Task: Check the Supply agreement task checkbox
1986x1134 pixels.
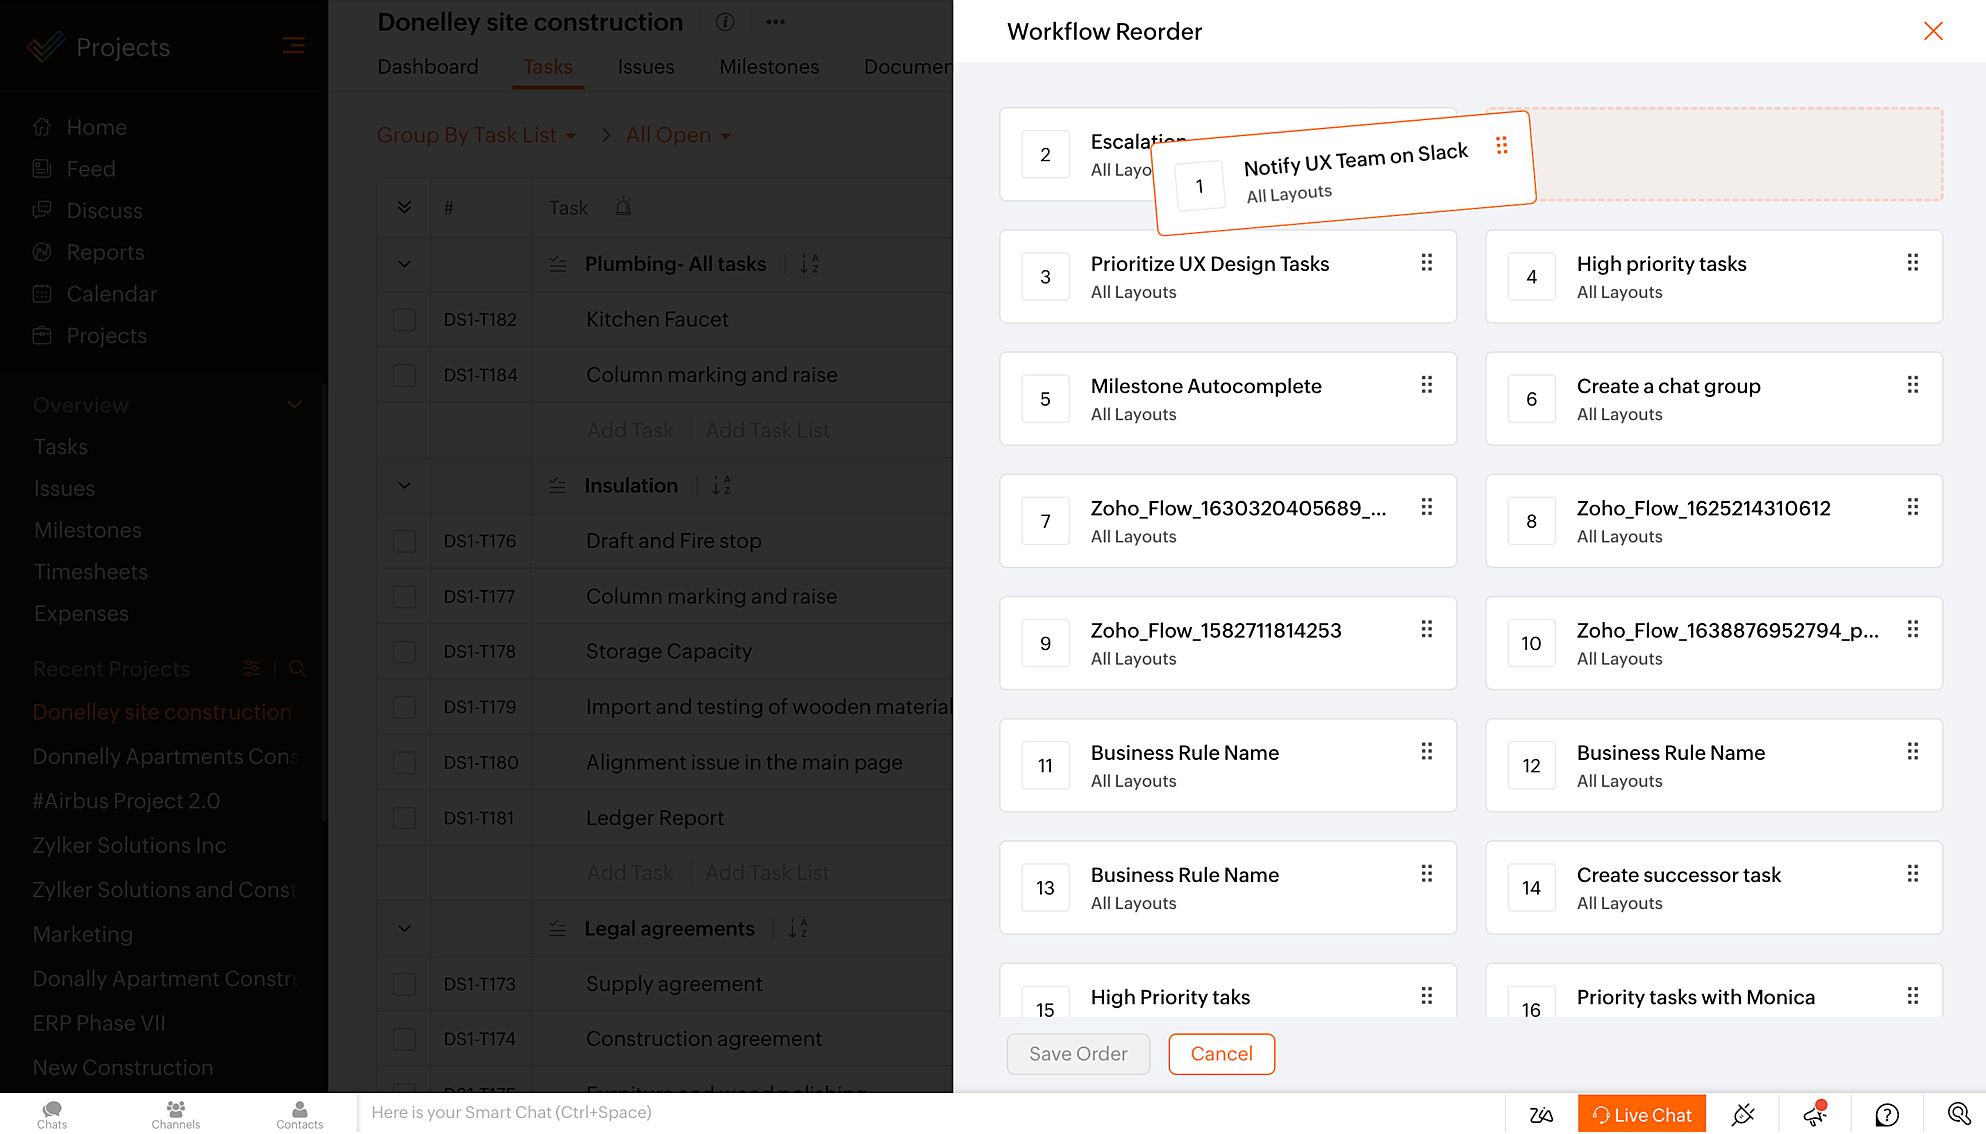Action: (404, 984)
